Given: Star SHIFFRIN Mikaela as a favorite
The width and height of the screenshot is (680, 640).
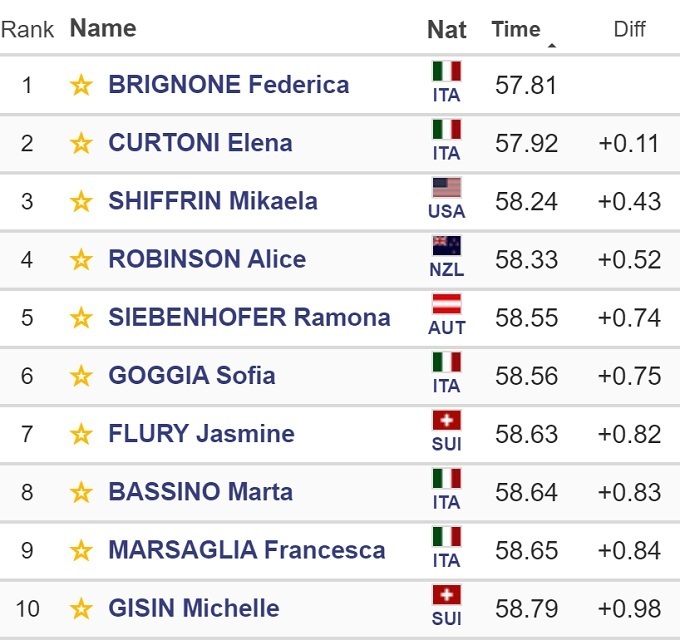Looking at the screenshot, I should pyautogui.click(x=81, y=201).
